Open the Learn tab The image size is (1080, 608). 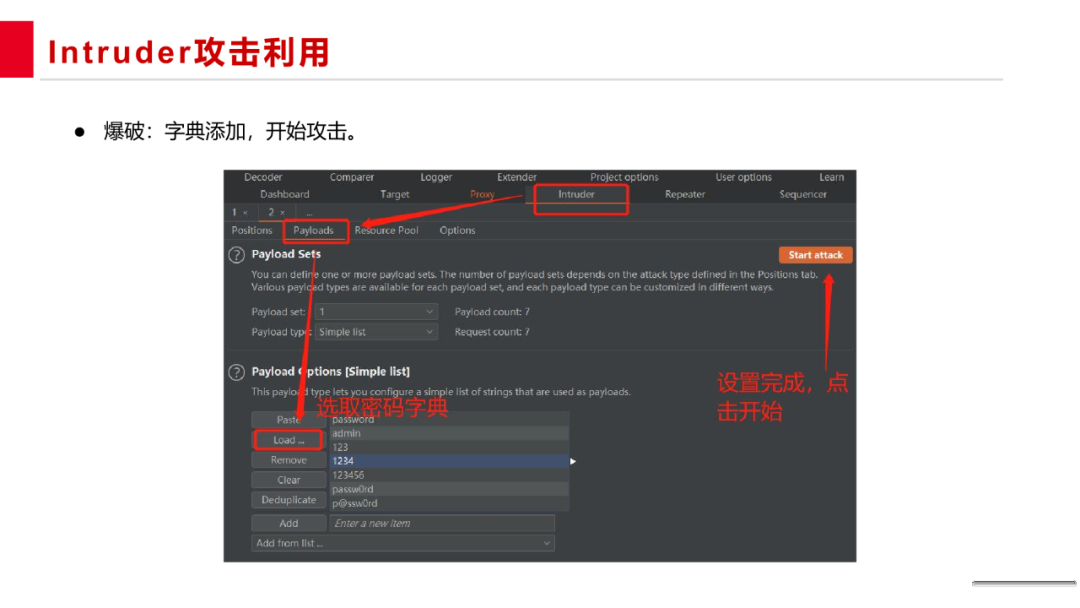(x=831, y=177)
